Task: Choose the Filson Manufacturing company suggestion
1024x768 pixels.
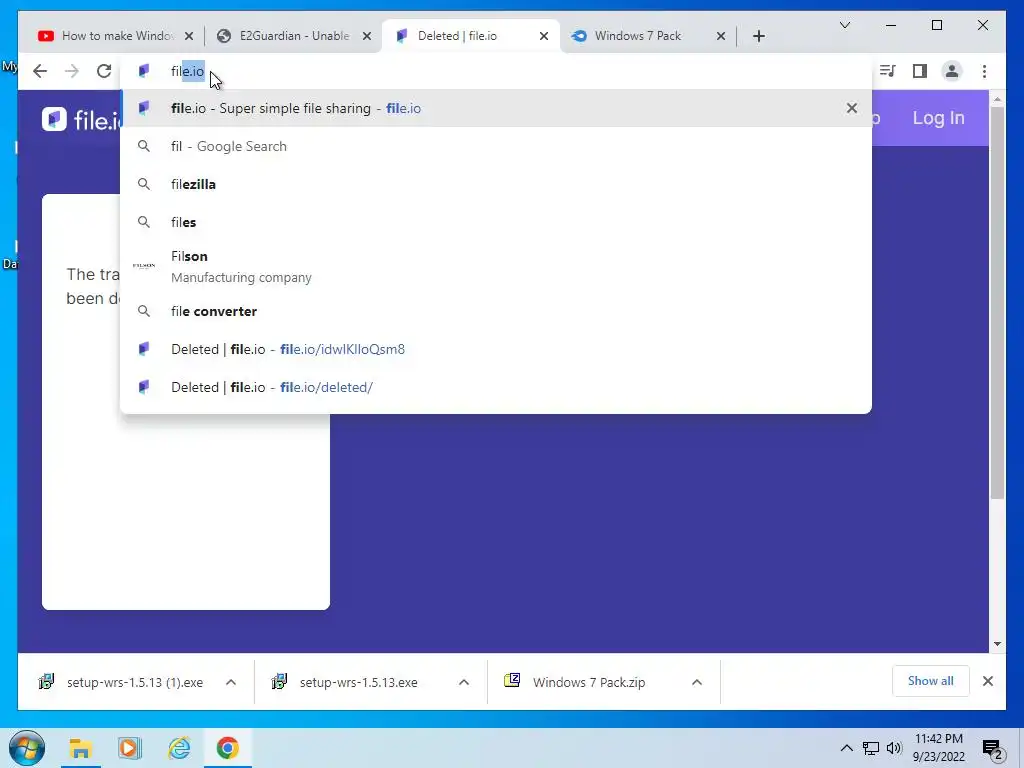Action: [x=496, y=266]
